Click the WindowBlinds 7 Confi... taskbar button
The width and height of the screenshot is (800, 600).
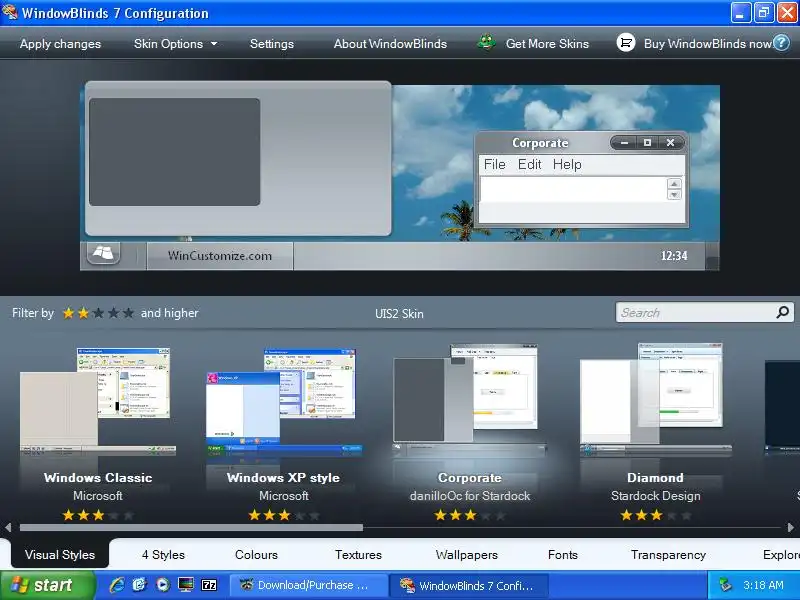469,585
